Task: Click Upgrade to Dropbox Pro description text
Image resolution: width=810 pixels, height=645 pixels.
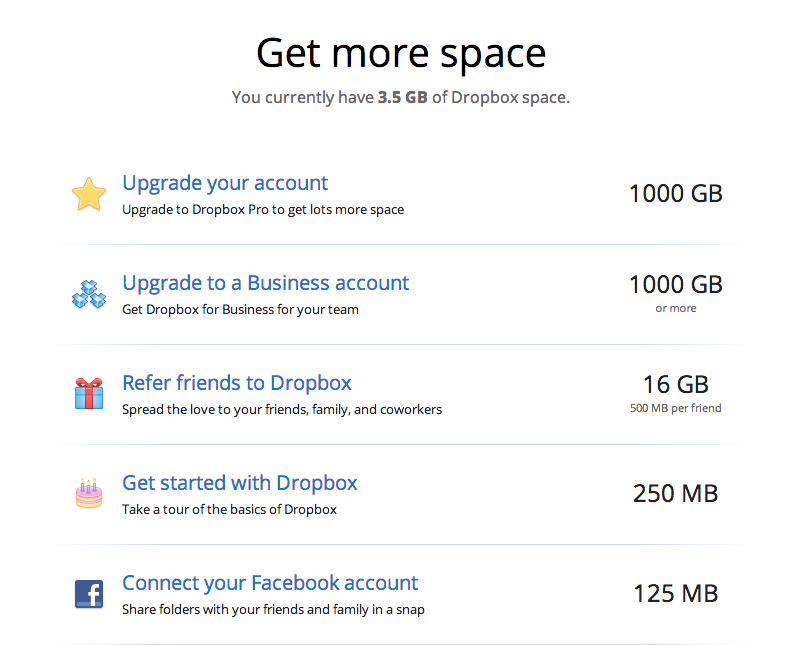Action: pyautogui.click(x=262, y=210)
